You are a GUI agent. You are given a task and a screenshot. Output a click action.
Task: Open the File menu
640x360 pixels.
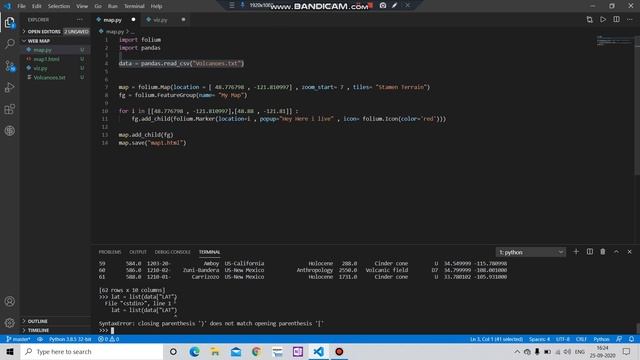(x=21, y=6)
